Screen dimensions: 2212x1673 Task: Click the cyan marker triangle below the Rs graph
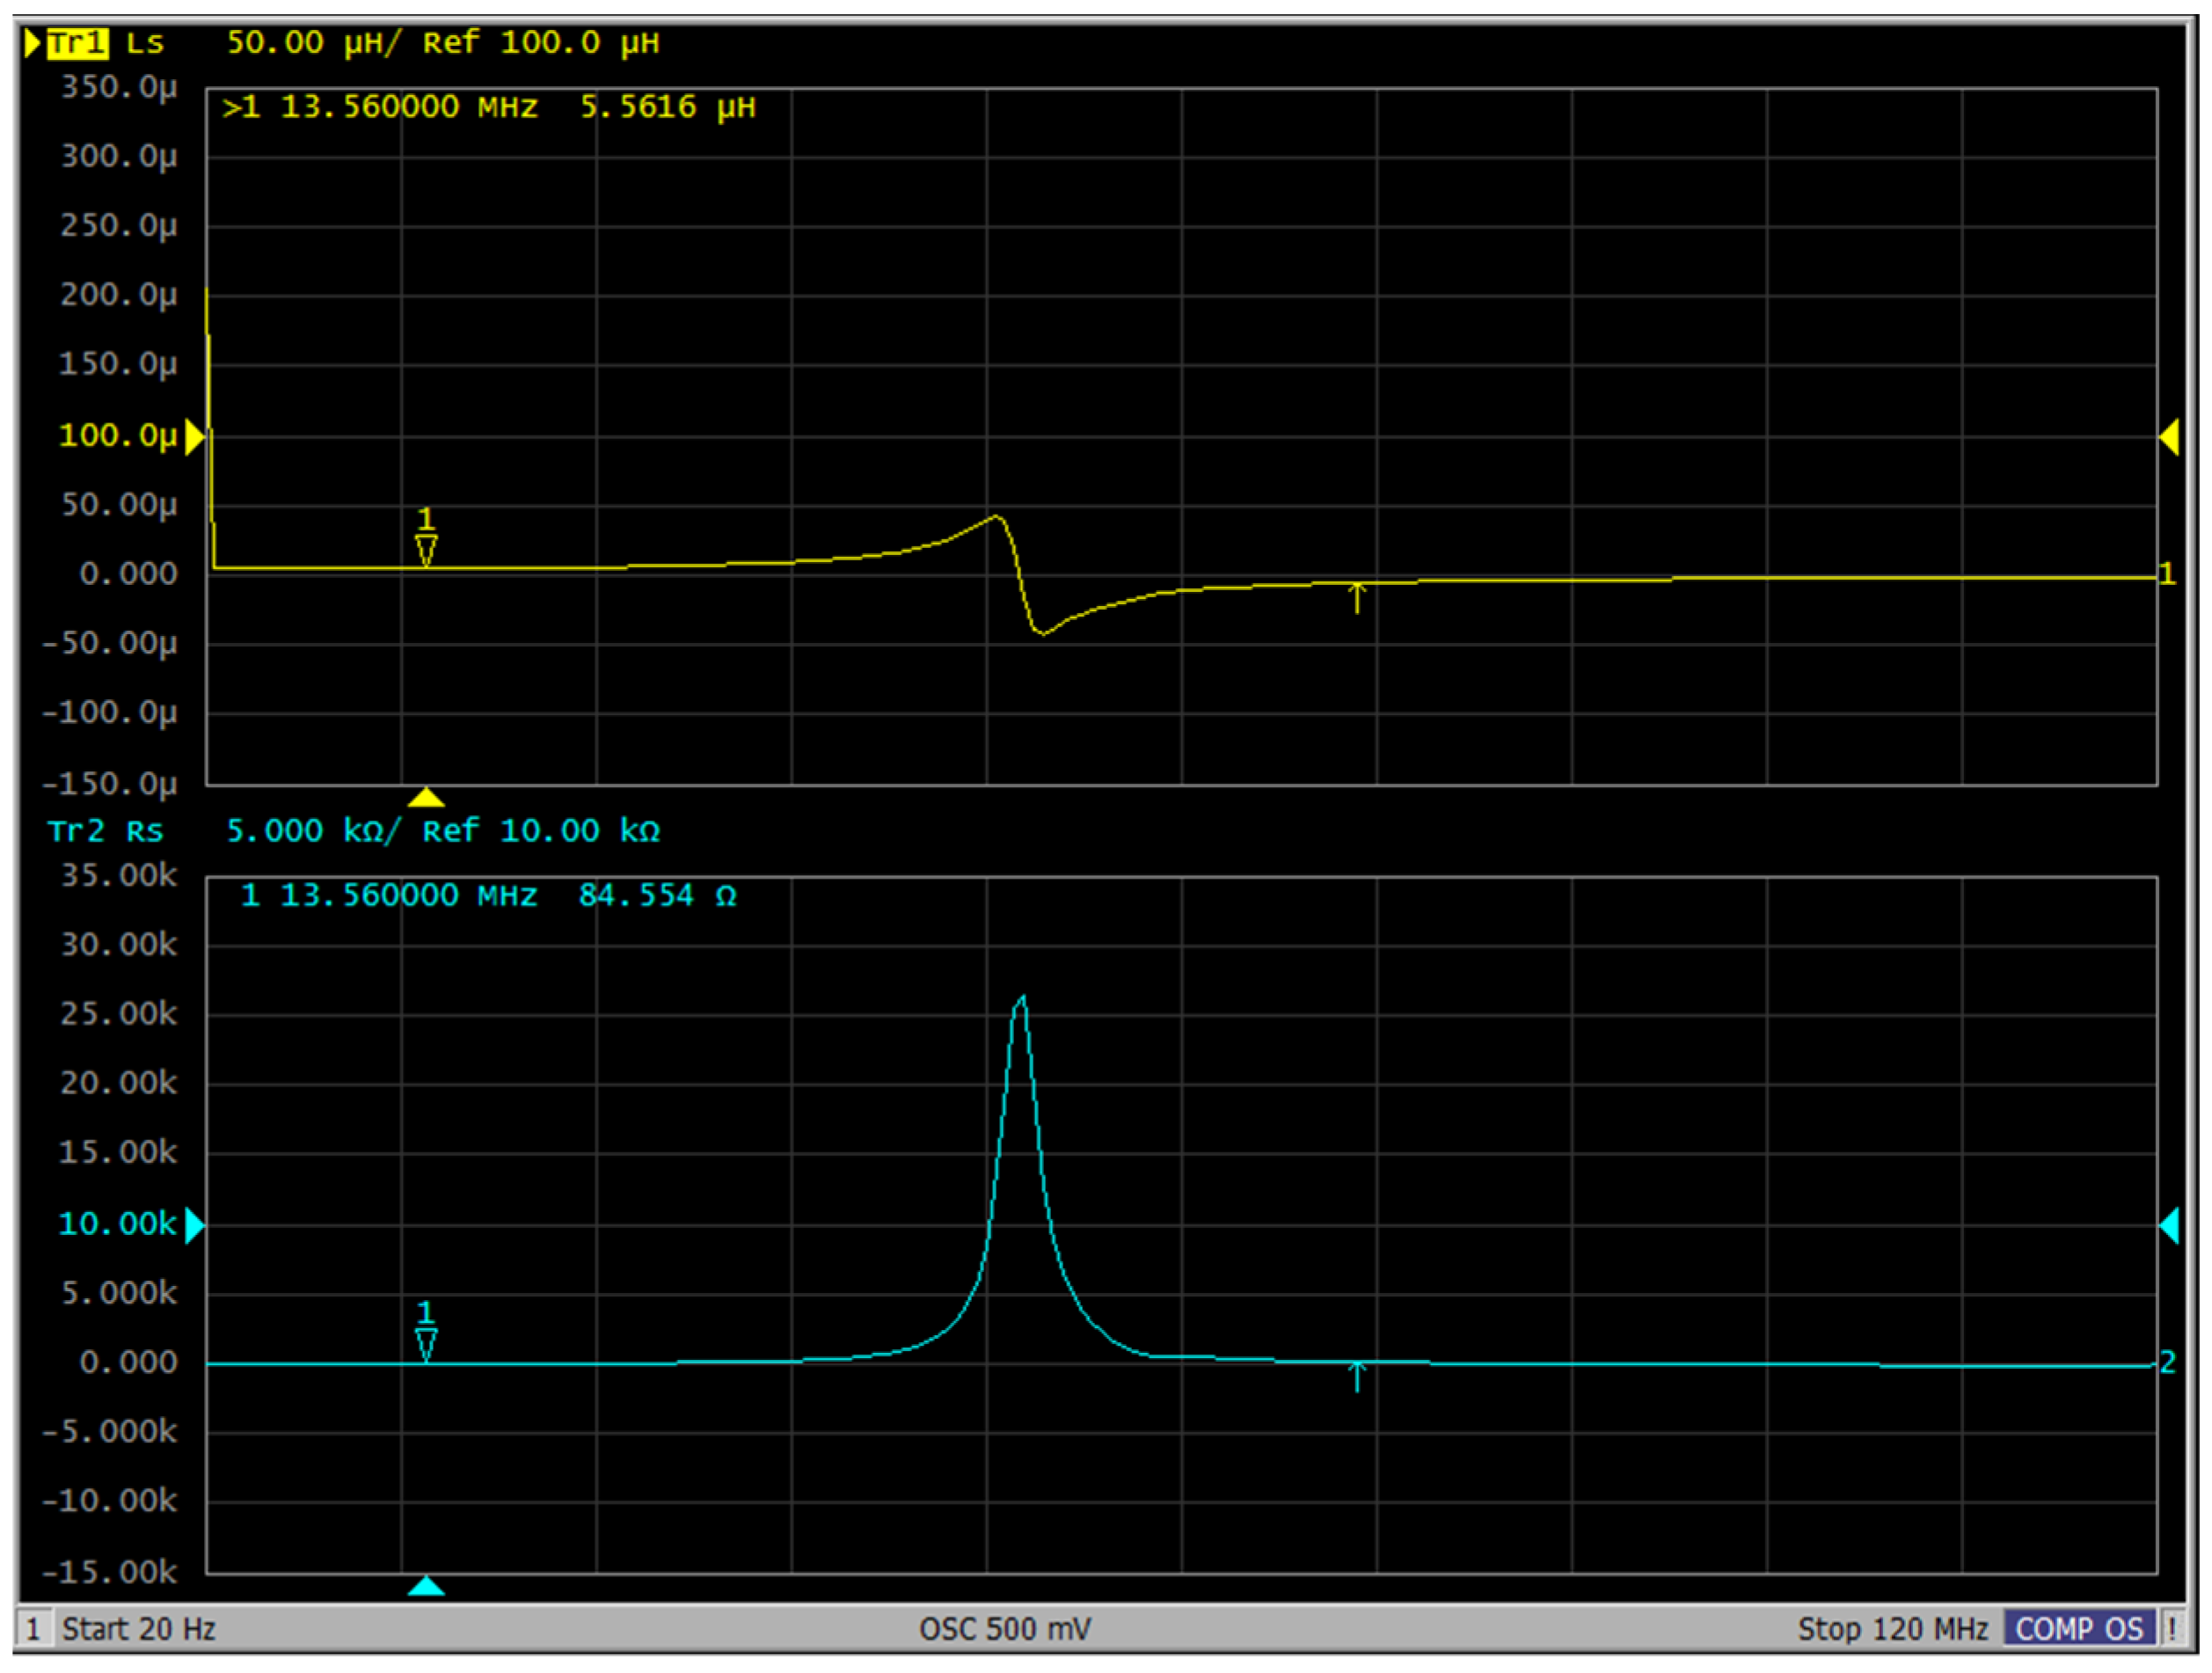pos(426,1586)
